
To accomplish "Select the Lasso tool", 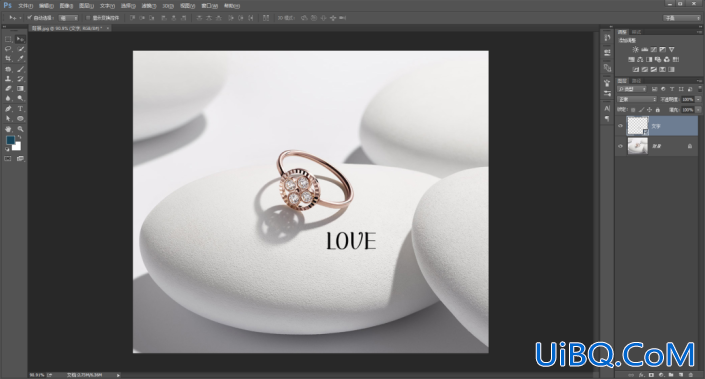I will coord(8,49).
